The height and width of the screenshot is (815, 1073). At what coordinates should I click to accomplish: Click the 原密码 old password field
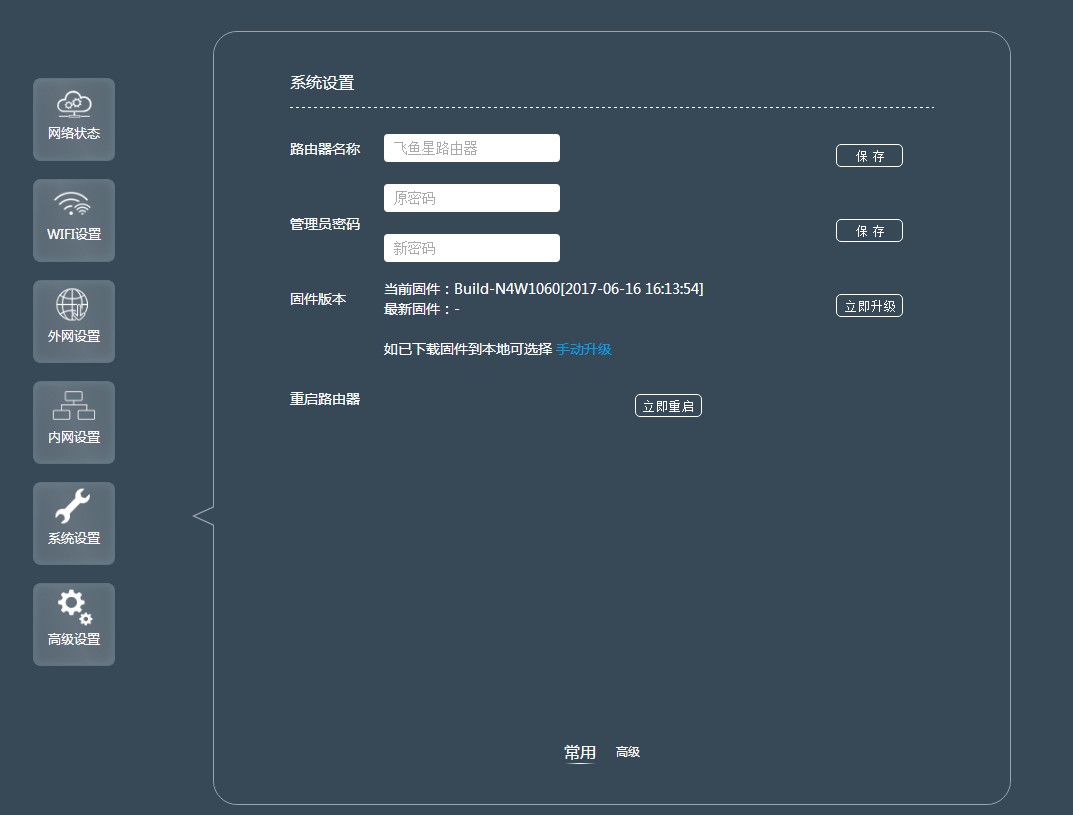[471, 197]
